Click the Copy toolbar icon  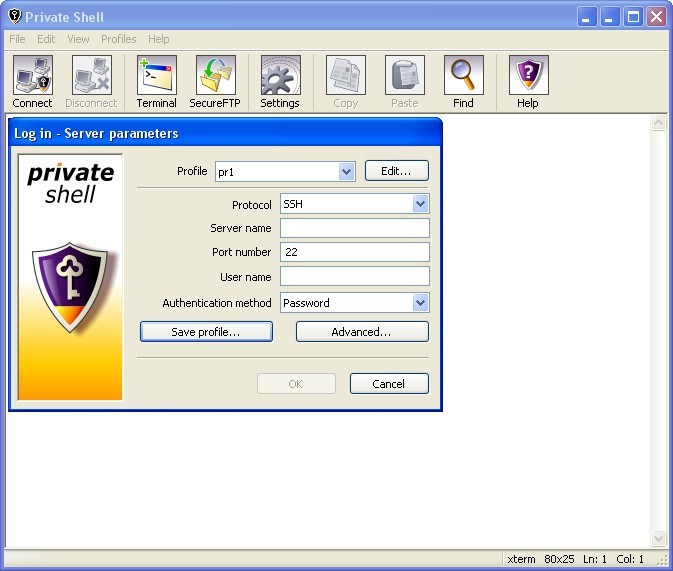click(346, 82)
